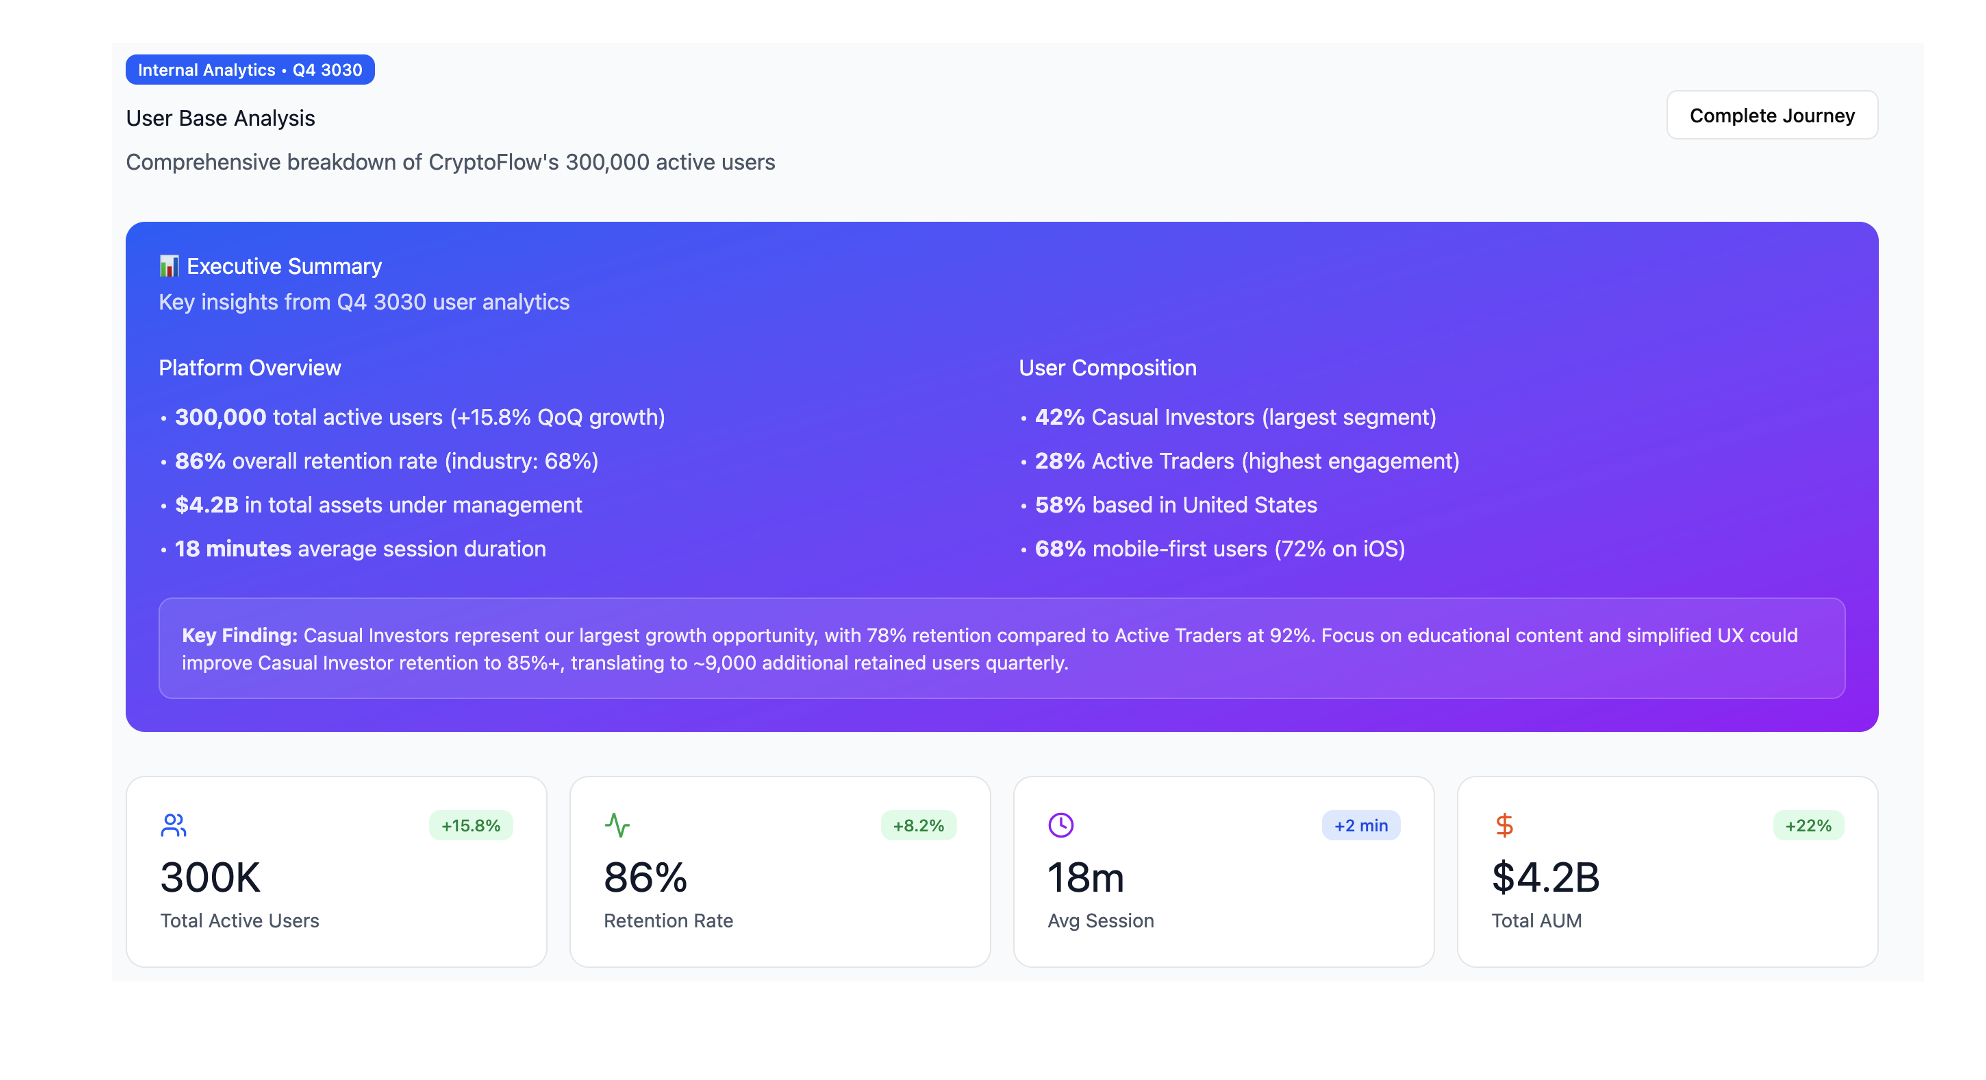
Task: Click the User Base Analysis heading
Action: 220,118
